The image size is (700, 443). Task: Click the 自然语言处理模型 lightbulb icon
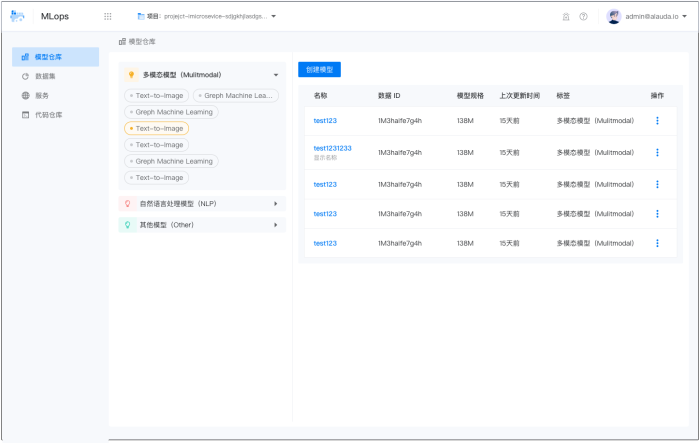127,203
